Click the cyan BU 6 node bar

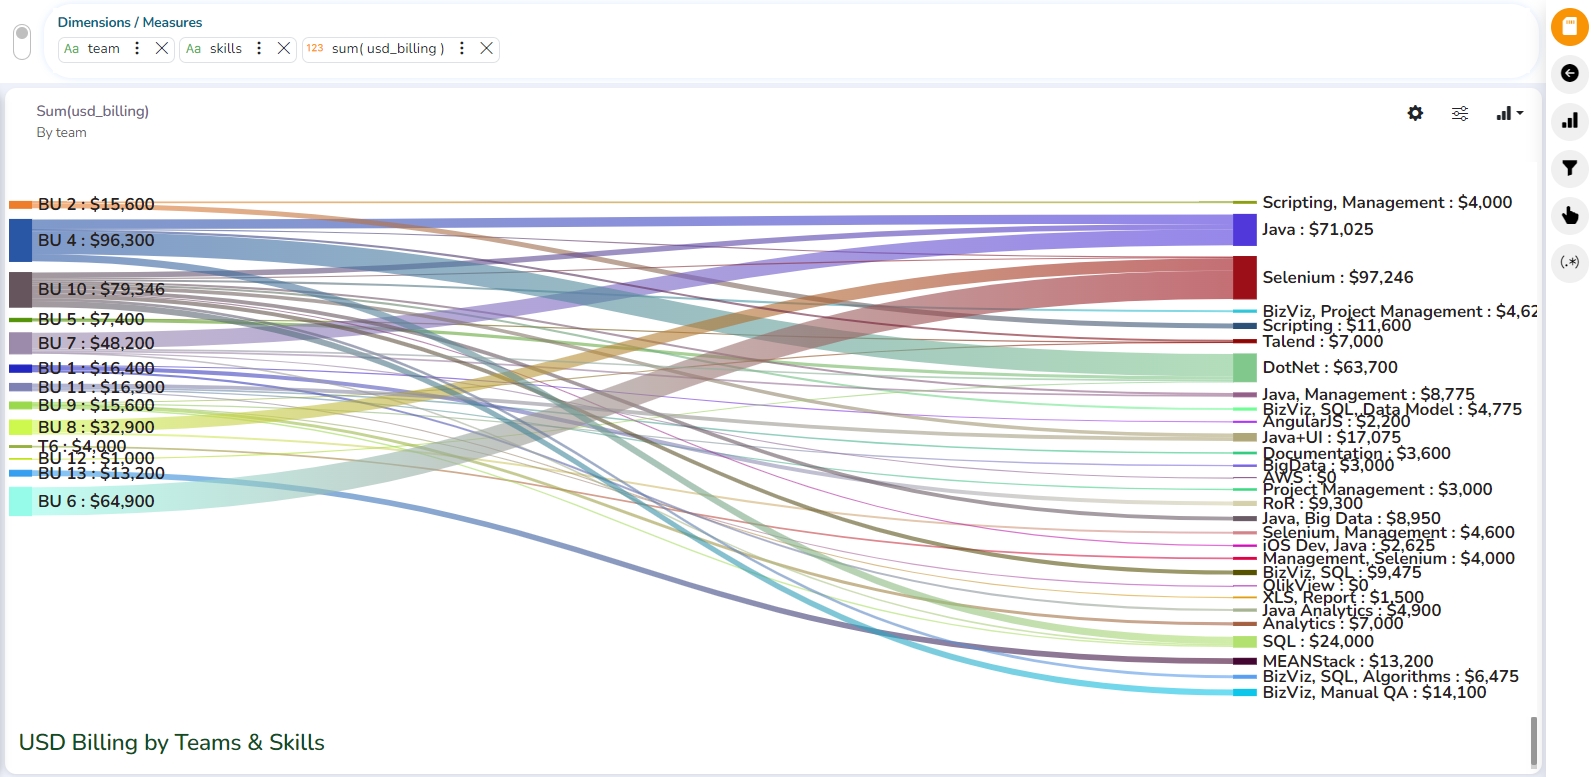[x=20, y=501]
